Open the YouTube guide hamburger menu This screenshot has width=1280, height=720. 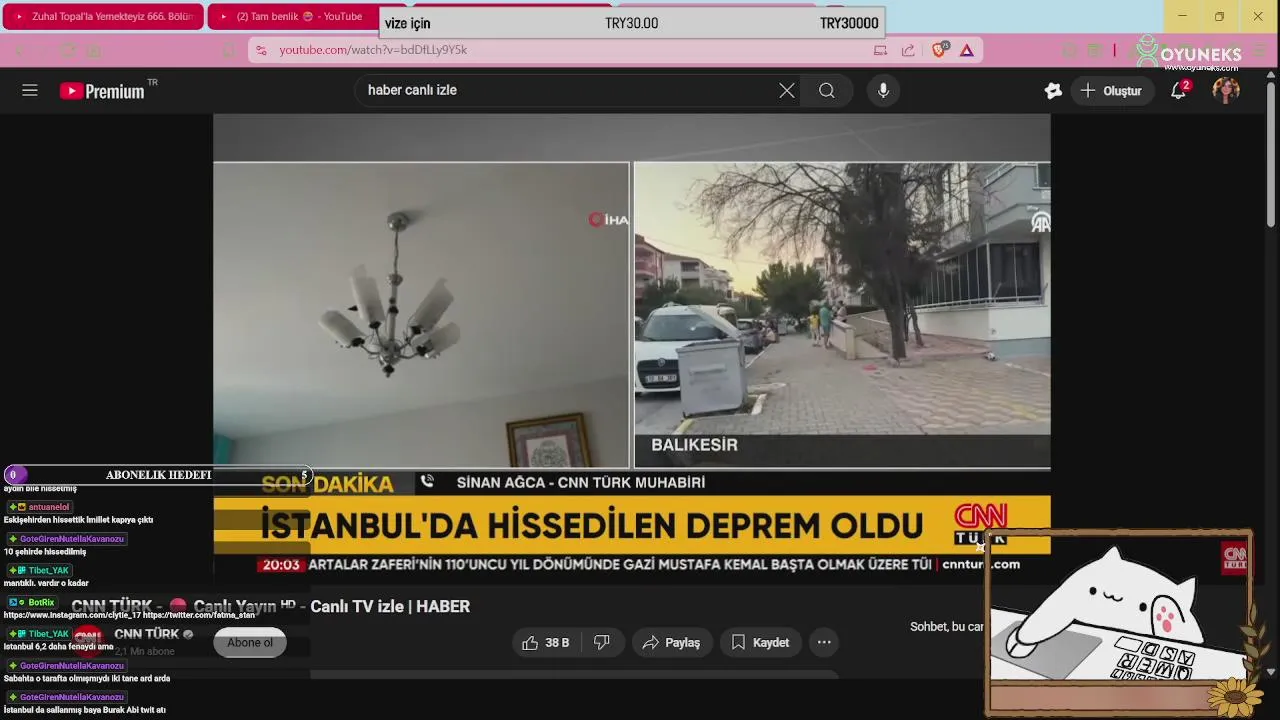click(30, 90)
